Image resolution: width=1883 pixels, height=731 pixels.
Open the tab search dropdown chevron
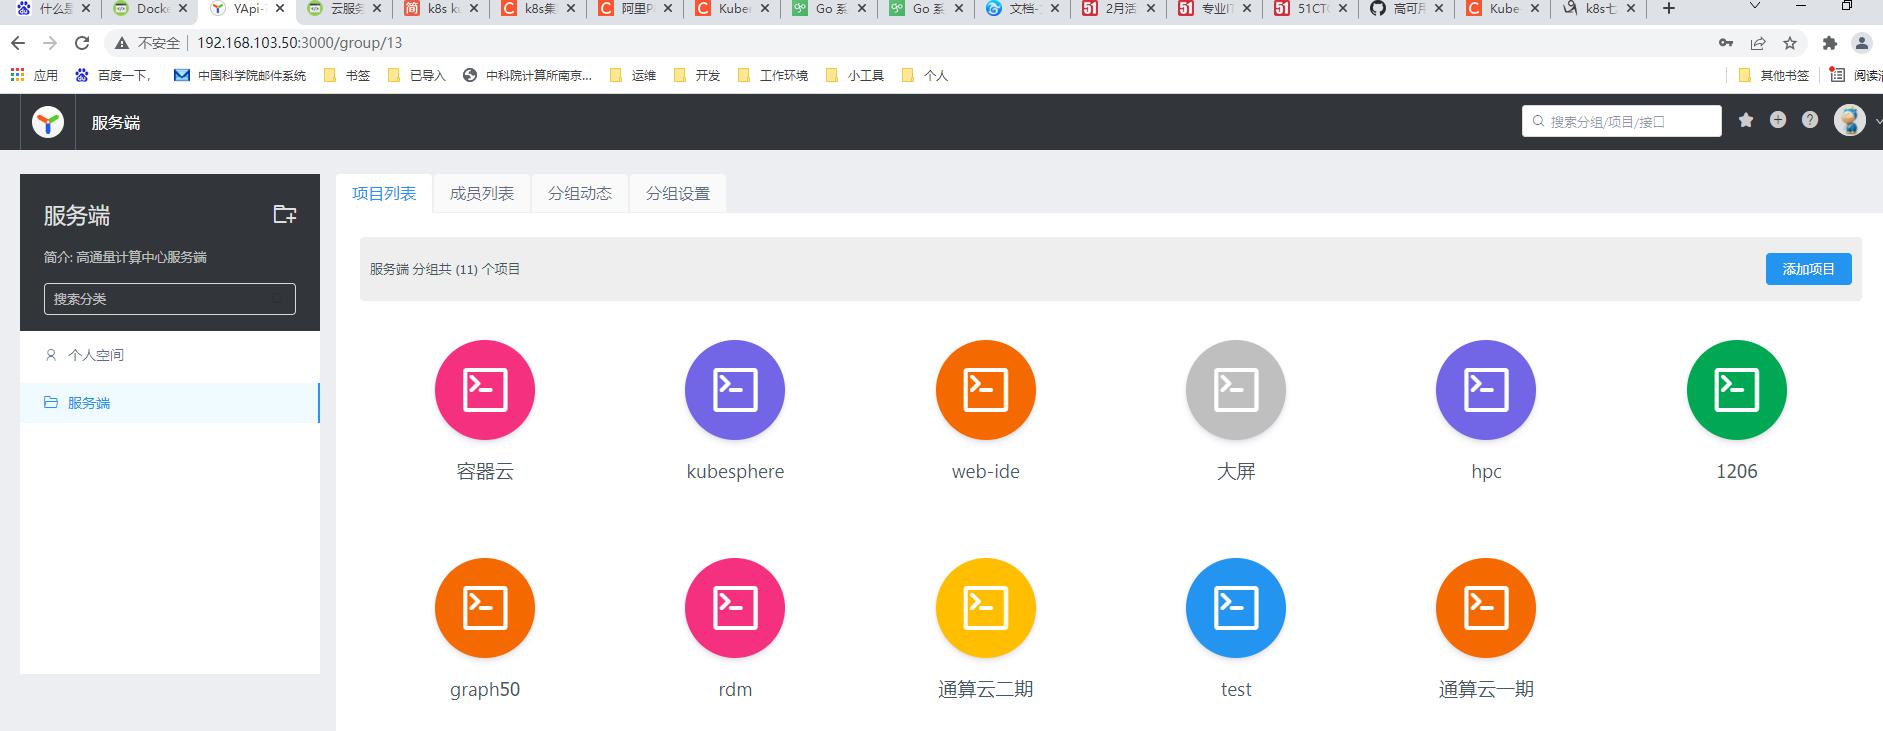point(1756,8)
